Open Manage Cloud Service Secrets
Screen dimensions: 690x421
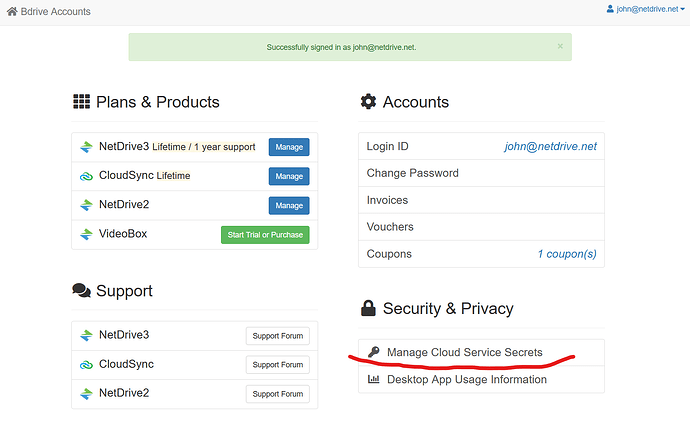click(x=464, y=352)
